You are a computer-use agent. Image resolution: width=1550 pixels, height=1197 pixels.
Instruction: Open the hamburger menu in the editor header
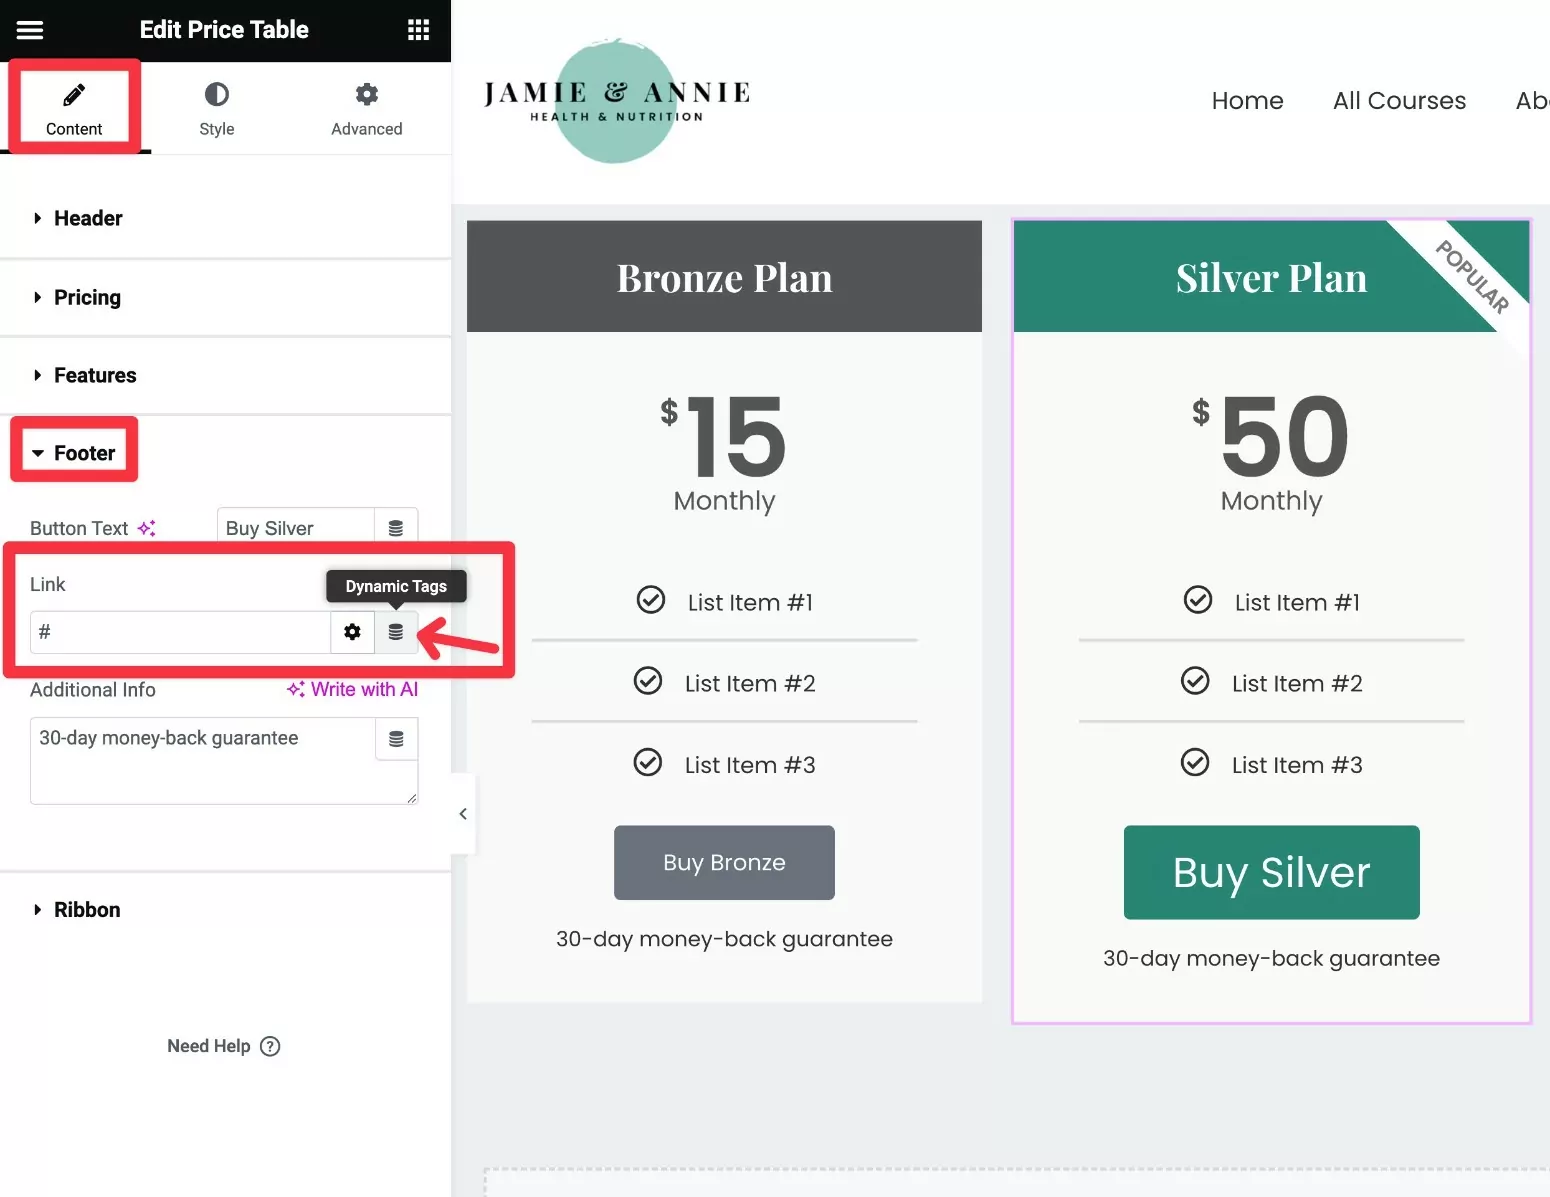(x=30, y=30)
